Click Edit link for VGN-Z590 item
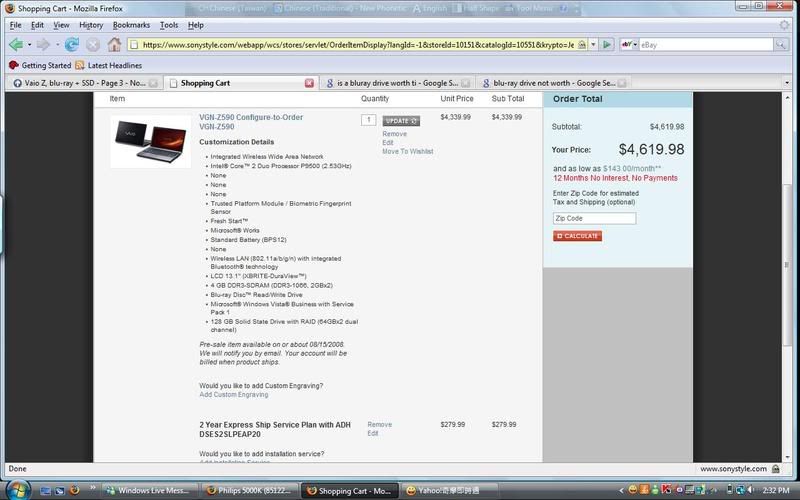The height and width of the screenshot is (500, 800). tap(388, 142)
